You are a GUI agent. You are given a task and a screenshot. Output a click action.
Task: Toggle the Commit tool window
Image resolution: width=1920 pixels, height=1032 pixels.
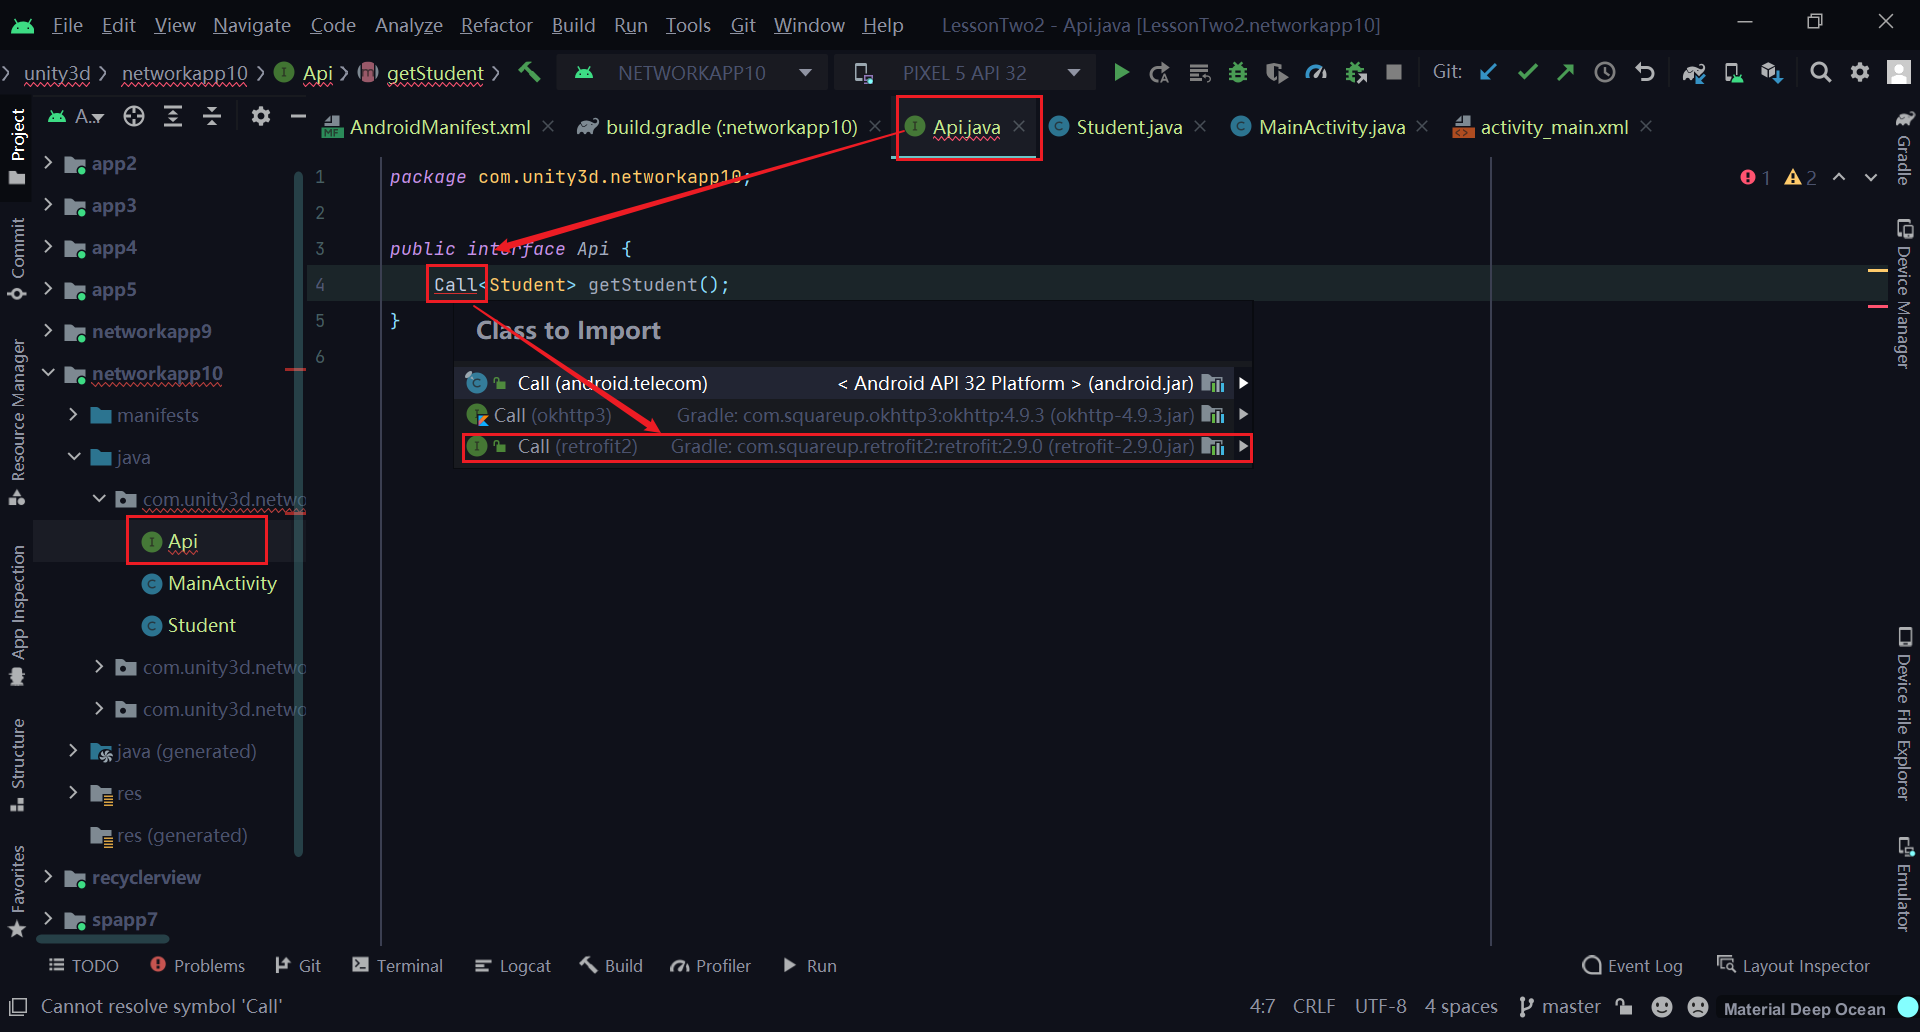[17, 258]
